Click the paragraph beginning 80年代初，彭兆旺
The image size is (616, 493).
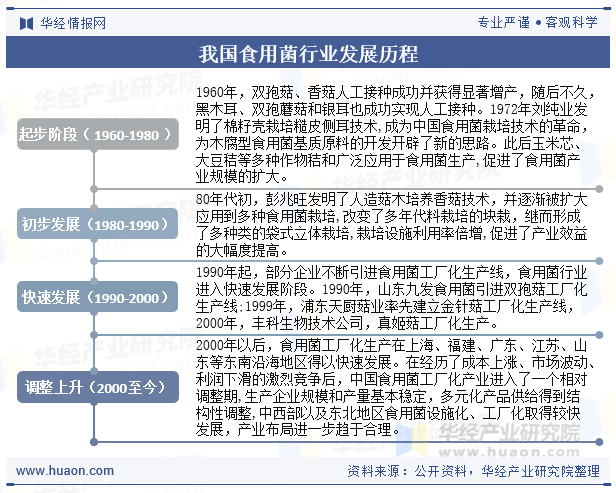(x=392, y=224)
